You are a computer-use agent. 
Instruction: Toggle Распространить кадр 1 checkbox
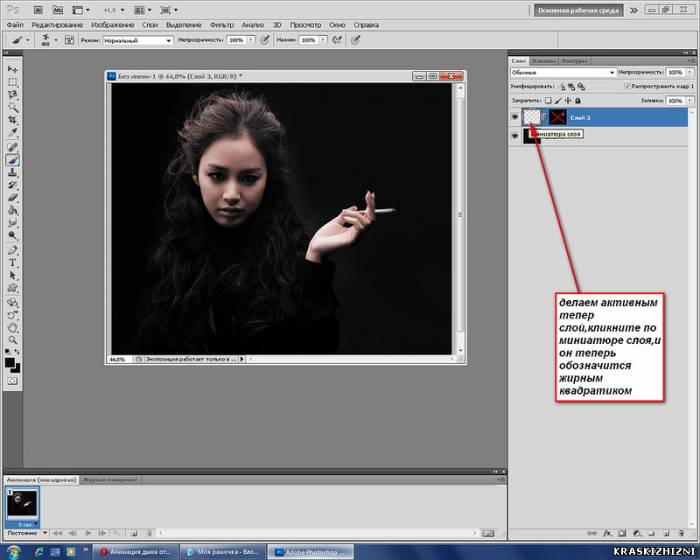point(628,86)
